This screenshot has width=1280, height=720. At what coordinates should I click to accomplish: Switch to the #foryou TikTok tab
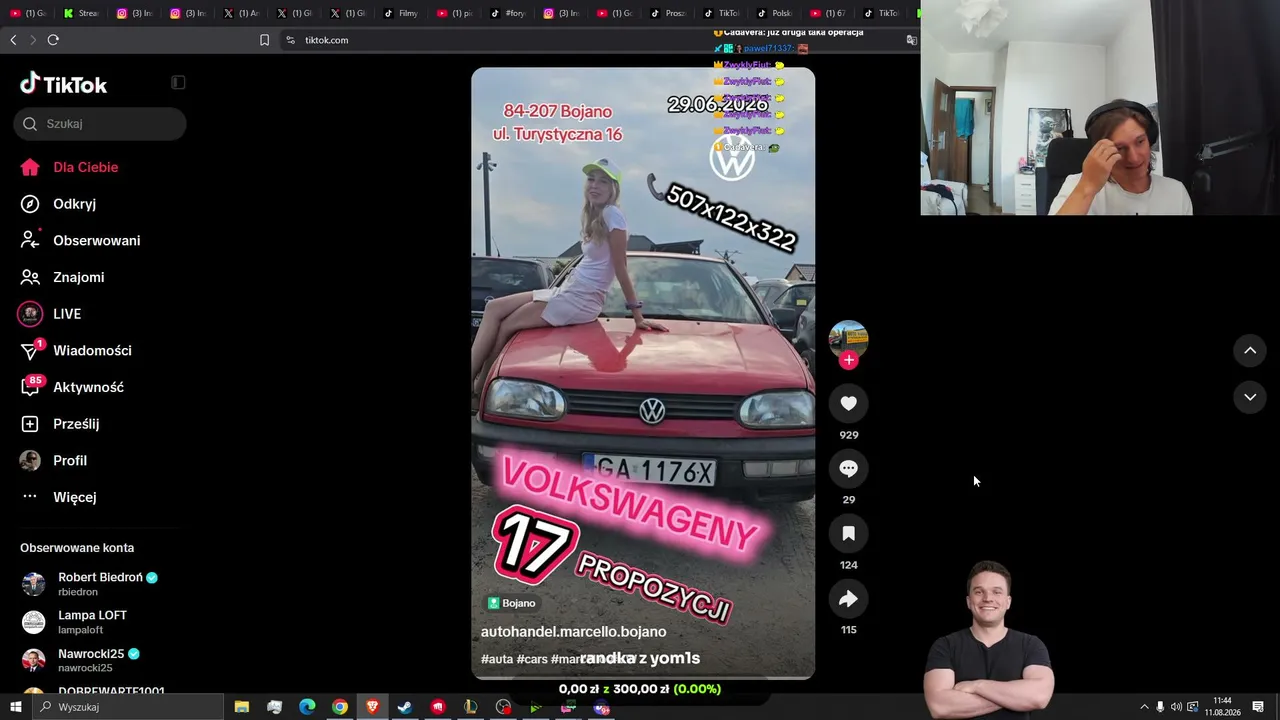(x=508, y=13)
